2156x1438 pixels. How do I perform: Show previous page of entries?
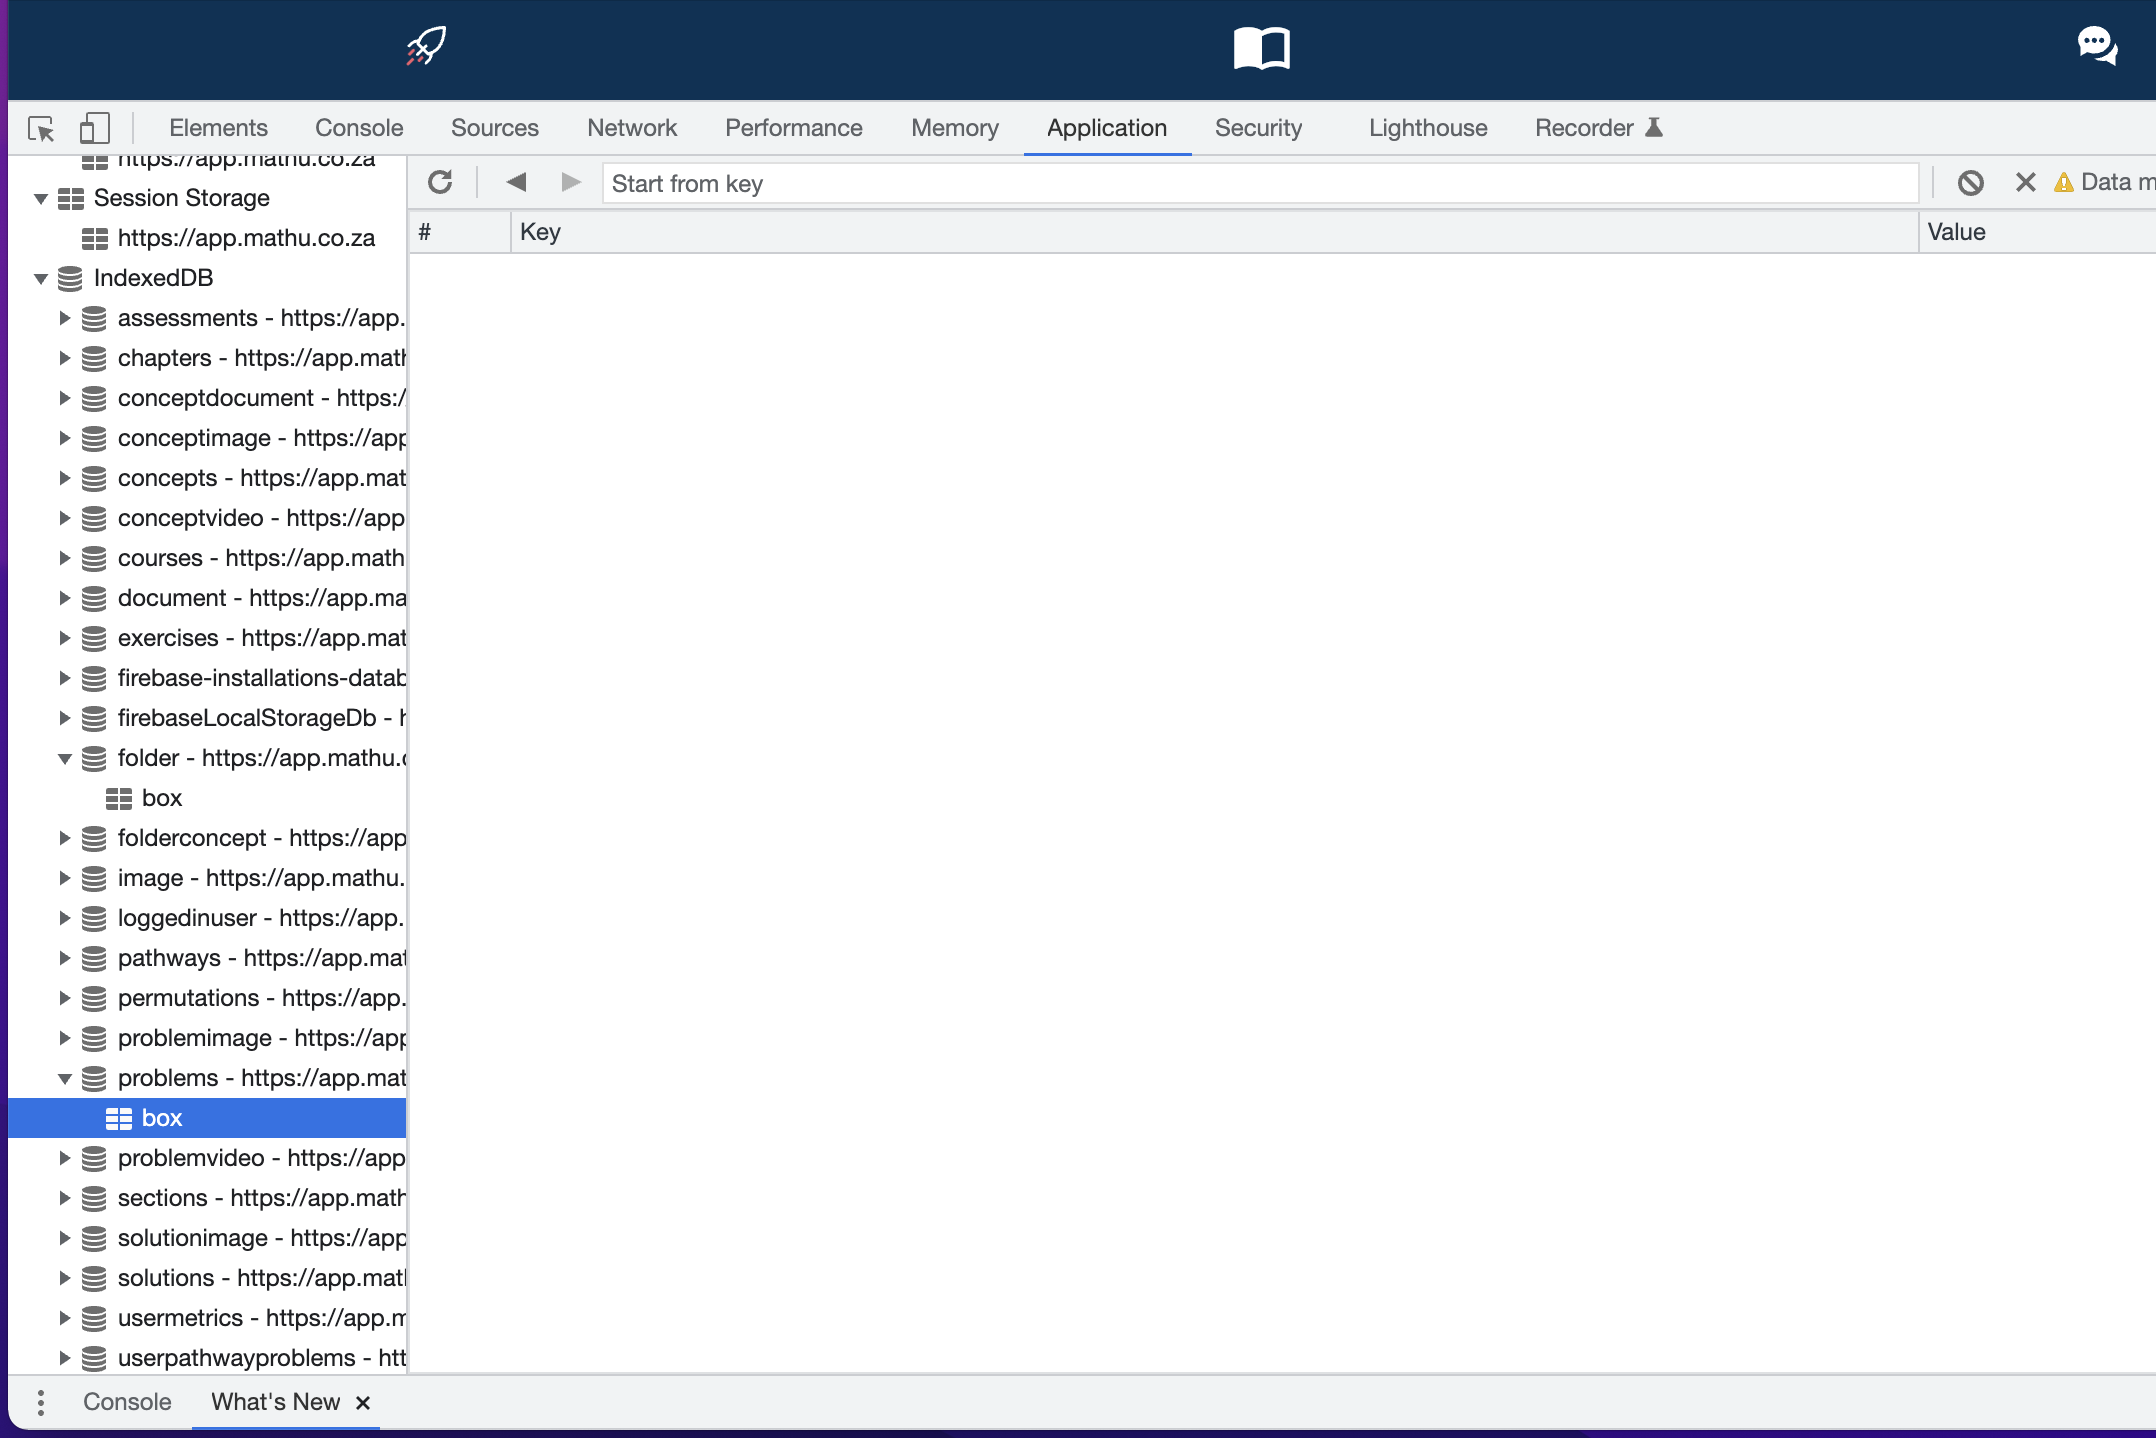pyautogui.click(x=516, y=182)
